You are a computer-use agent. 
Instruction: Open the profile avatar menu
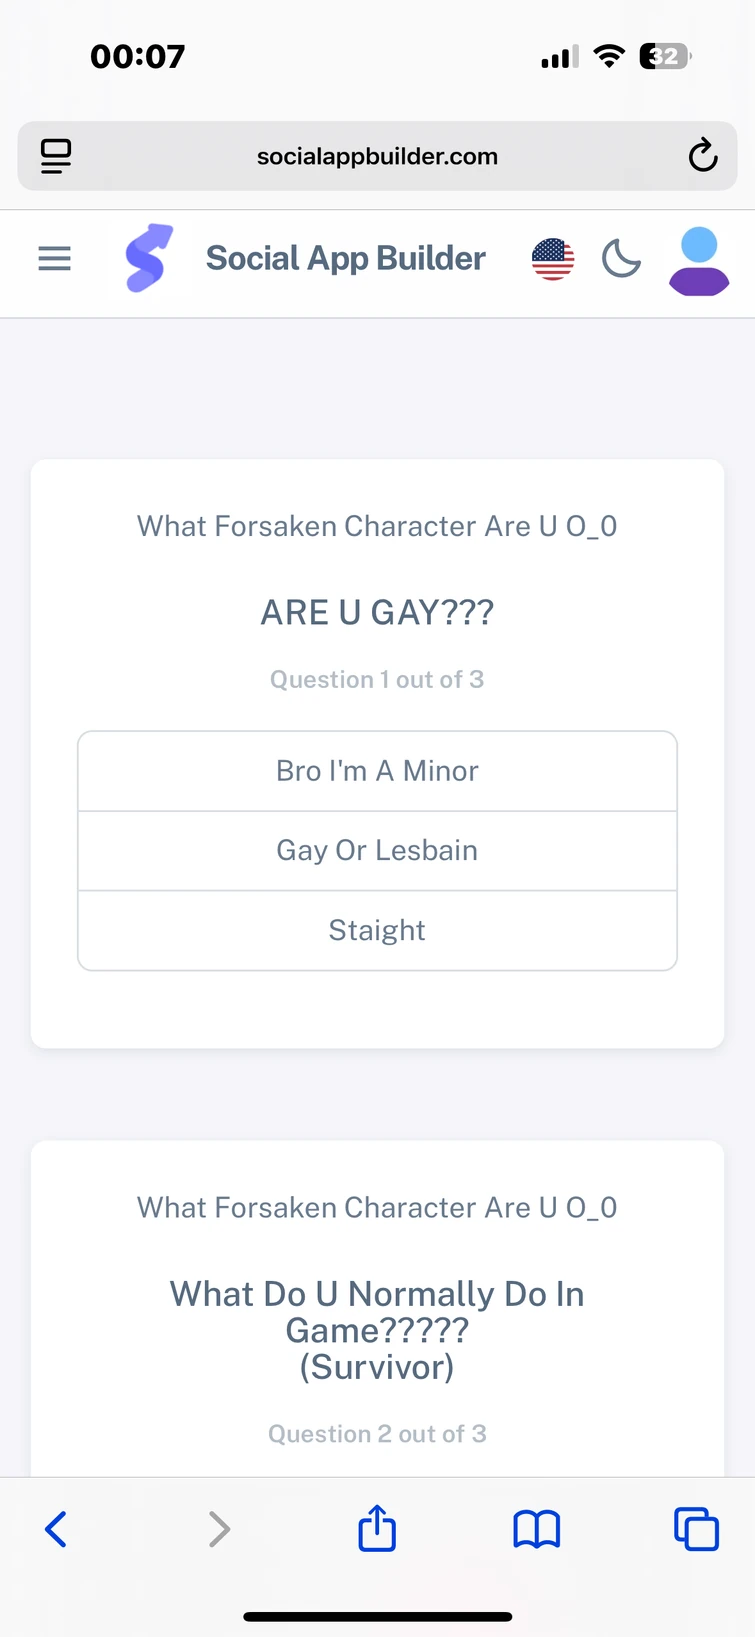coord(698,261)
